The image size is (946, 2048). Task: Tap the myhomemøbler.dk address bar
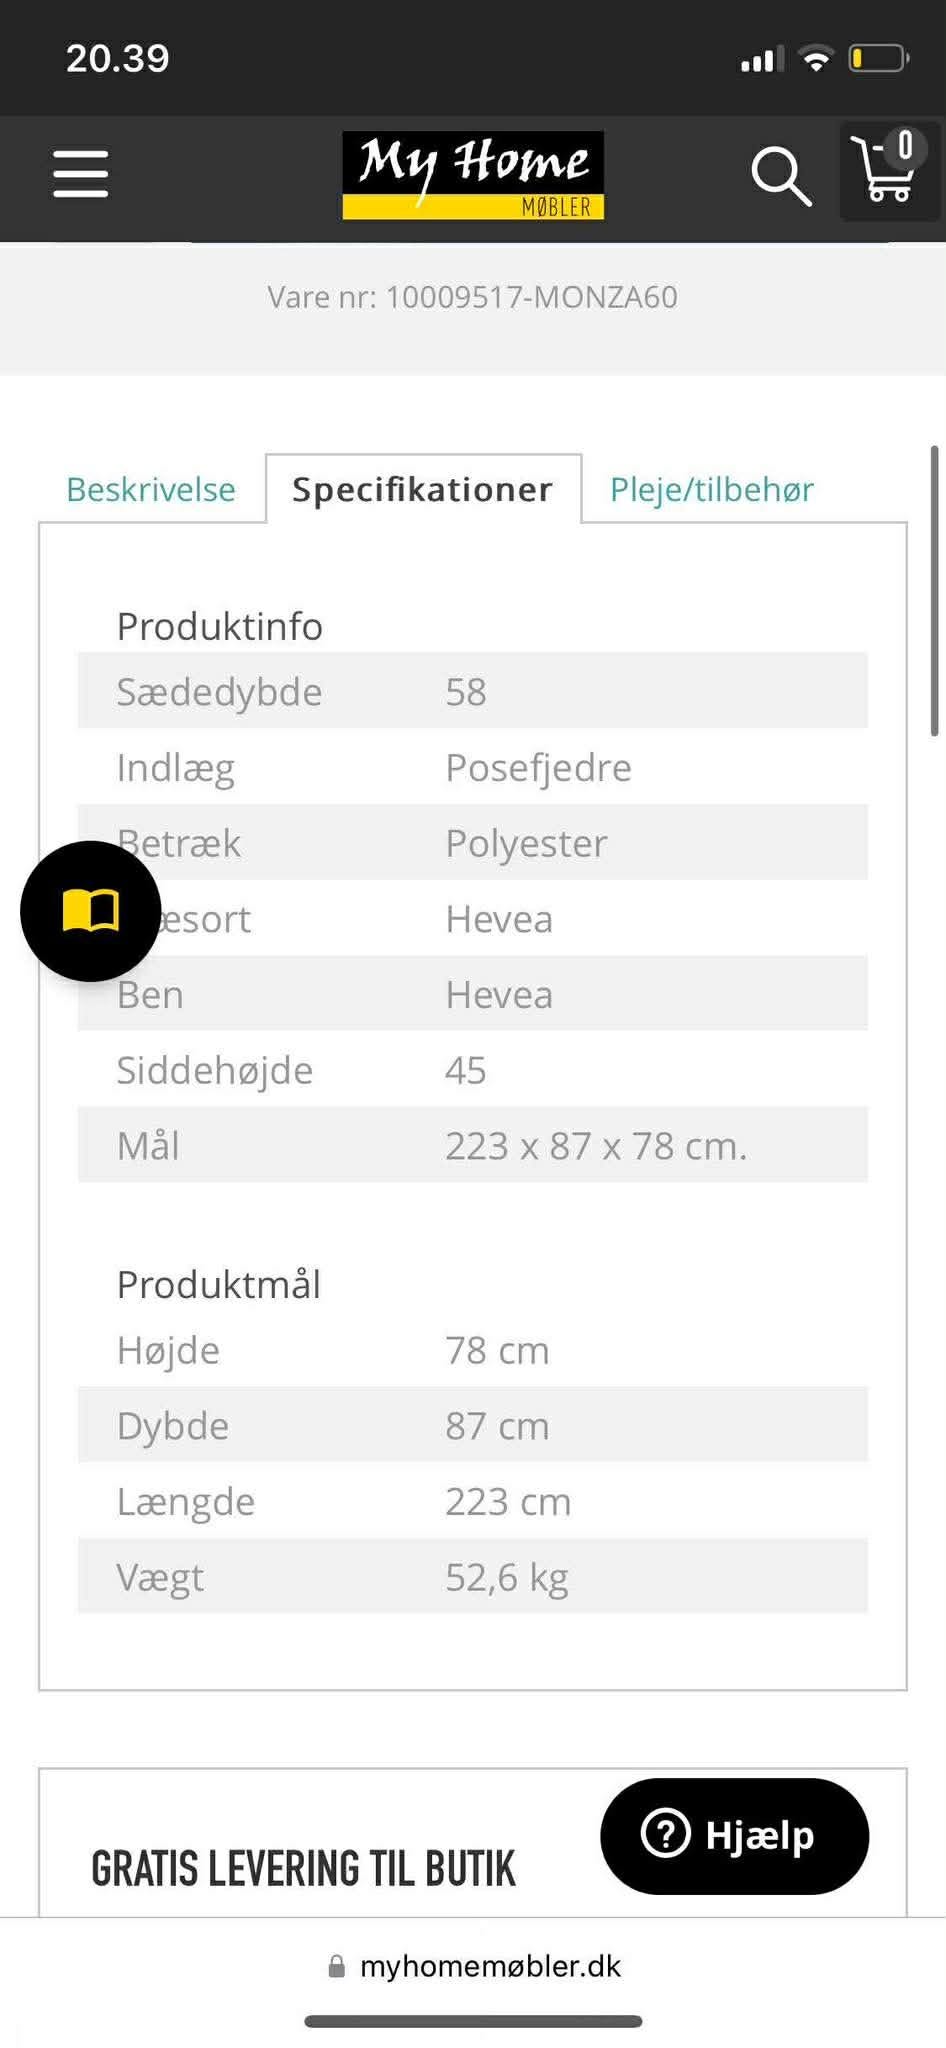coord(490,1966)
